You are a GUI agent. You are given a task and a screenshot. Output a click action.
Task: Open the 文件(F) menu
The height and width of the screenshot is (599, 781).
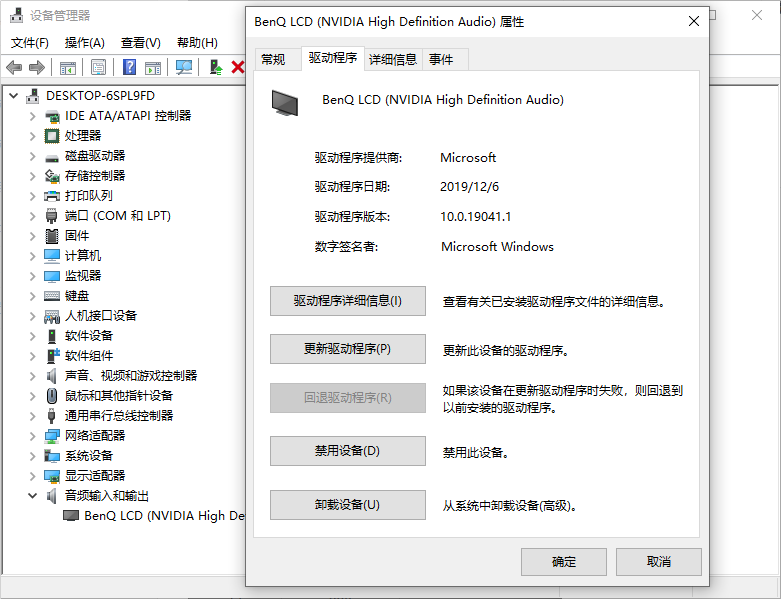pyautogui.click(x=29, y=43)
